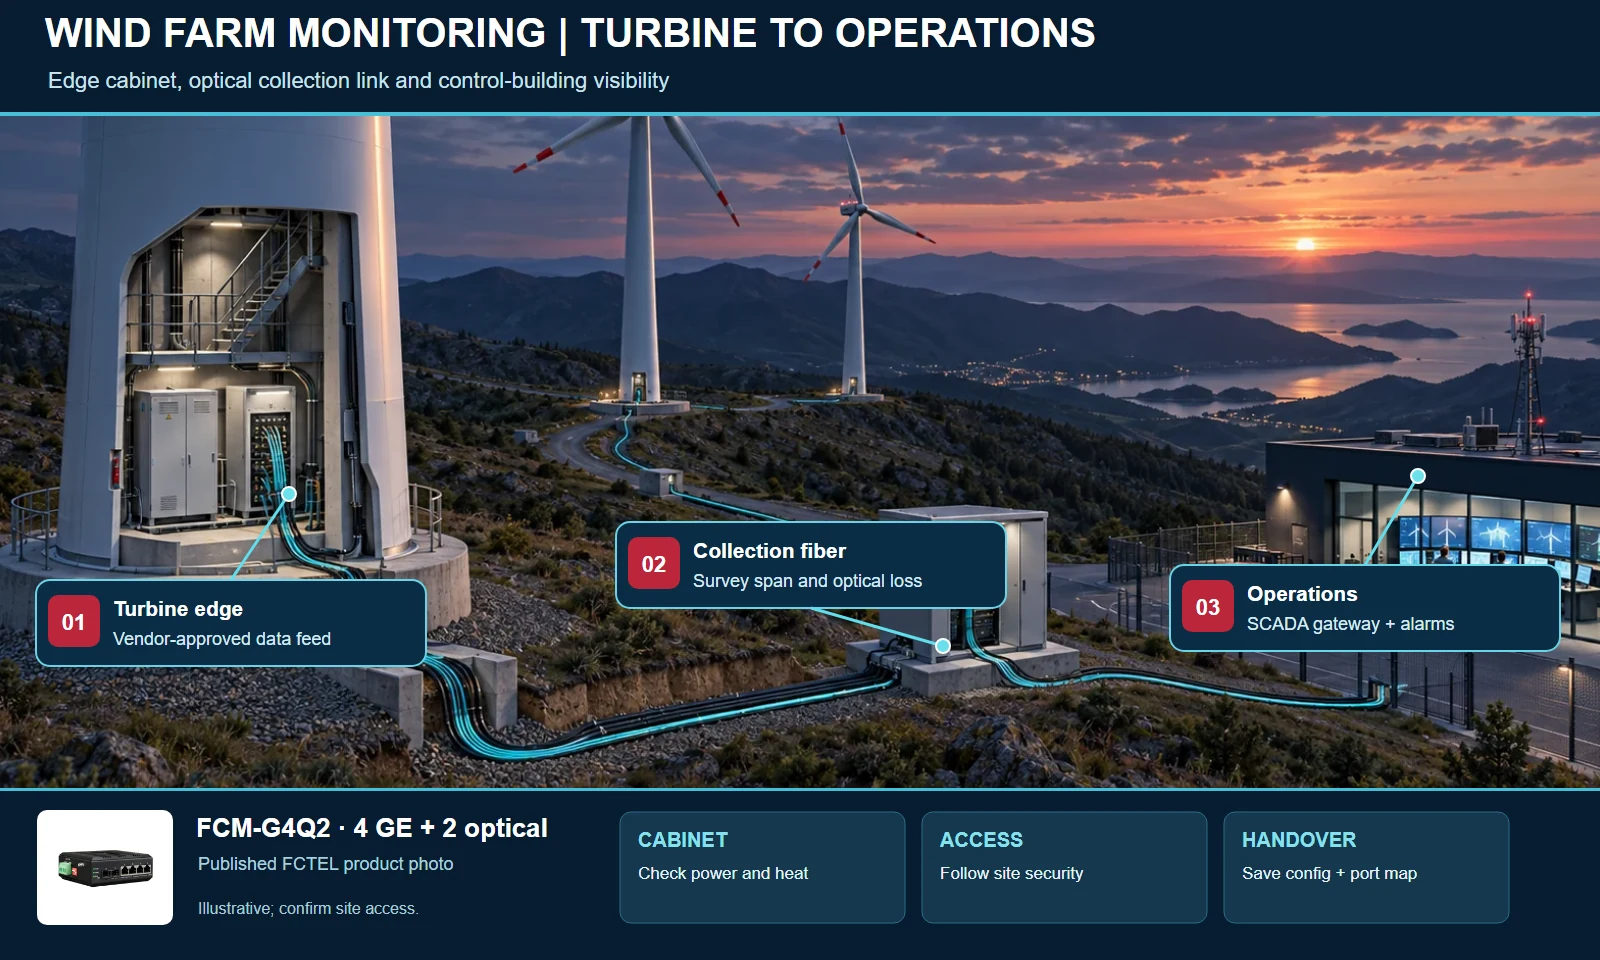Click 'Illustrative; confirm site access.' note
Image resolution: width=1600 pixels, height=960 pixels.
(308, 909)
